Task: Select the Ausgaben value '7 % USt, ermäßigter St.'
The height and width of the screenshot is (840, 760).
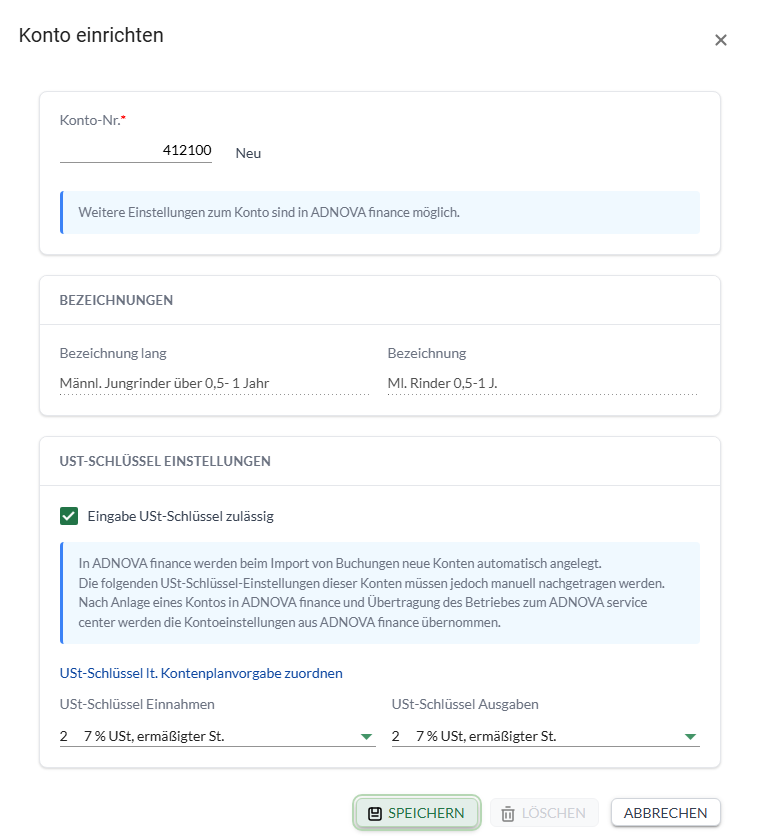Action: tap(486, 736)
